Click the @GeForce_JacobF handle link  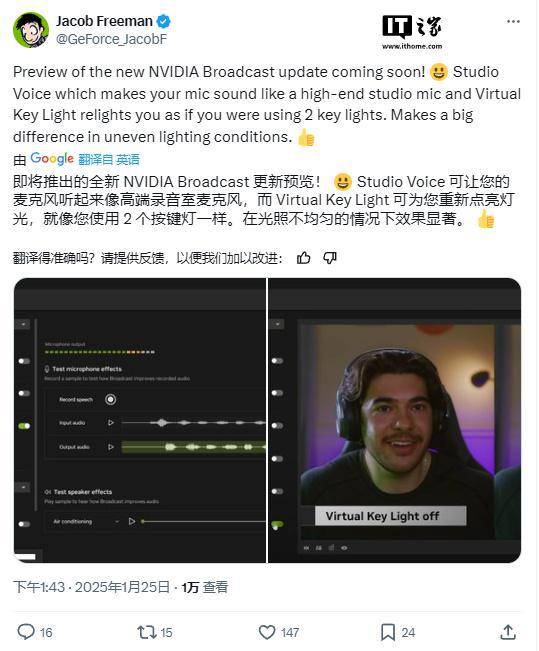[111, 39]
